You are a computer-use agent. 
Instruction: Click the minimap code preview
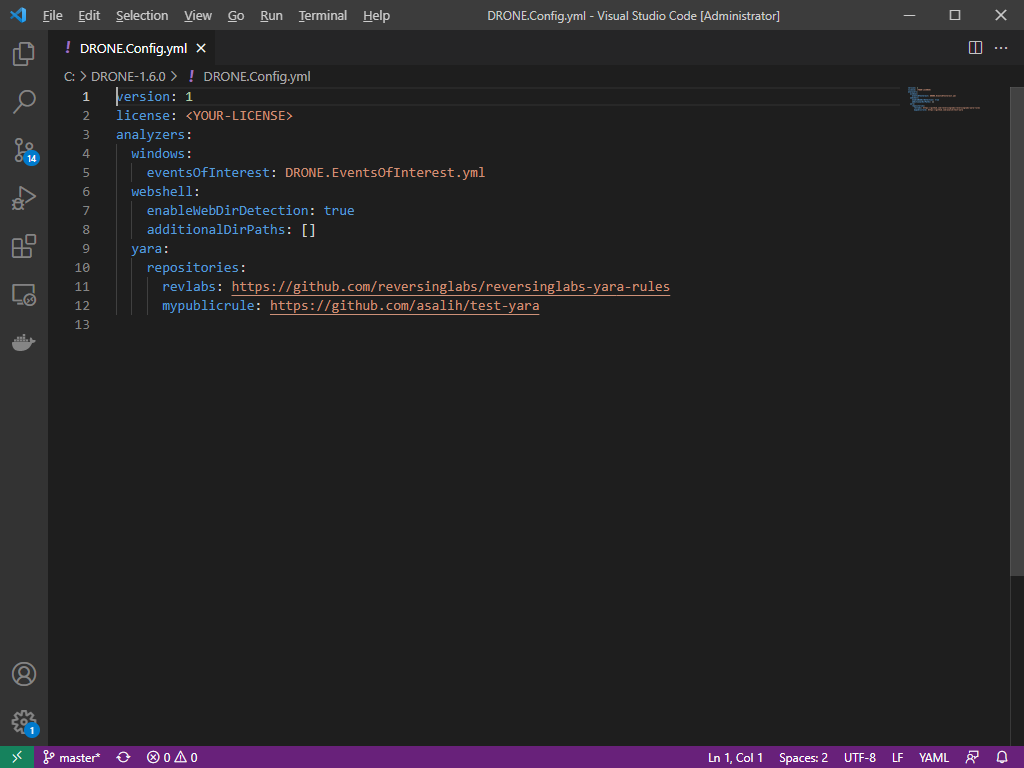(x=942, y=100)
